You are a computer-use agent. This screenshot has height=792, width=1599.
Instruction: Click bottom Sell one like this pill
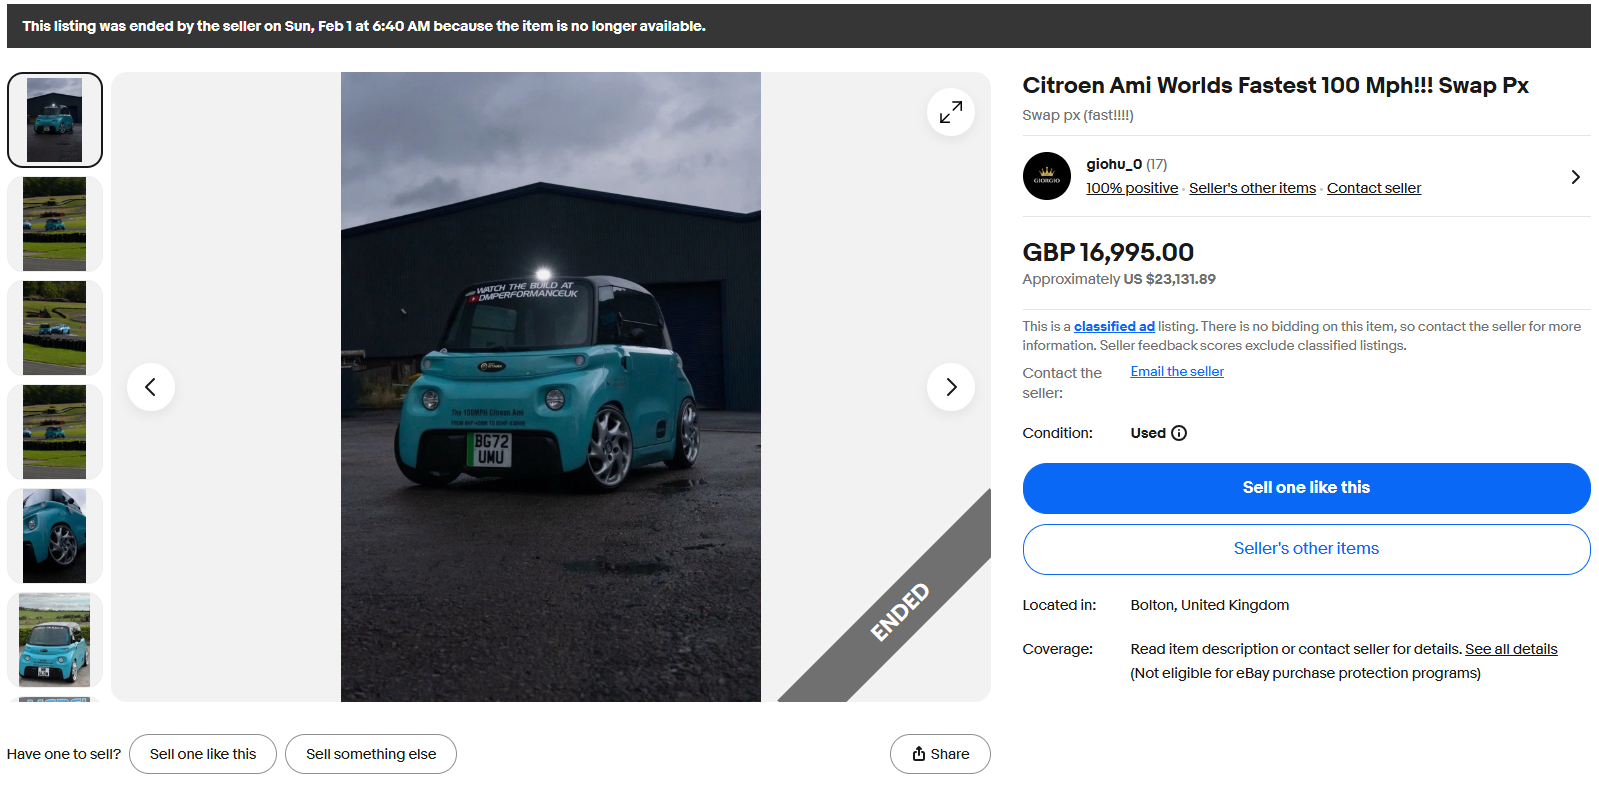pyautogui.click(x=203, y=754)
